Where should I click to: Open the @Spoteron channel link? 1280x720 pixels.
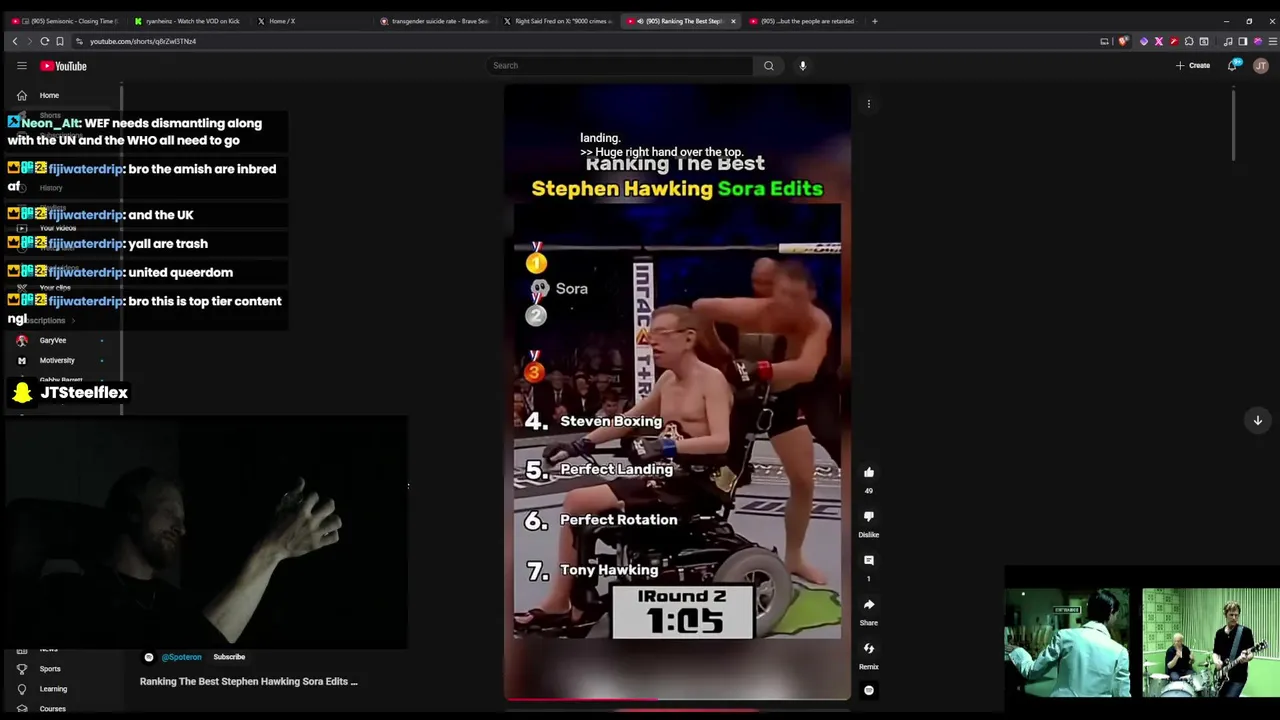pyautogui.click(x=181, y=657)
